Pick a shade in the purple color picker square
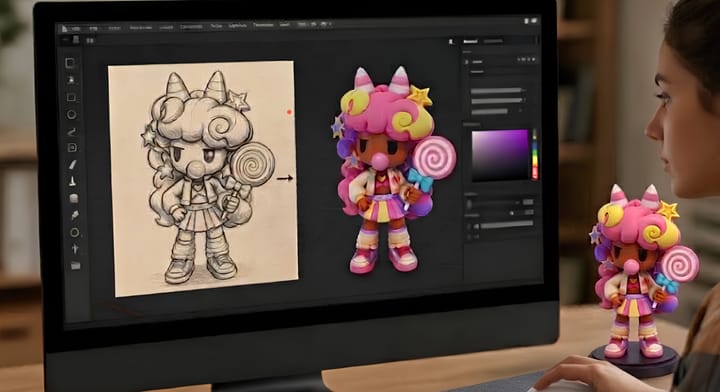This screenshot has height=392, width=720. [x=501, y=155]
